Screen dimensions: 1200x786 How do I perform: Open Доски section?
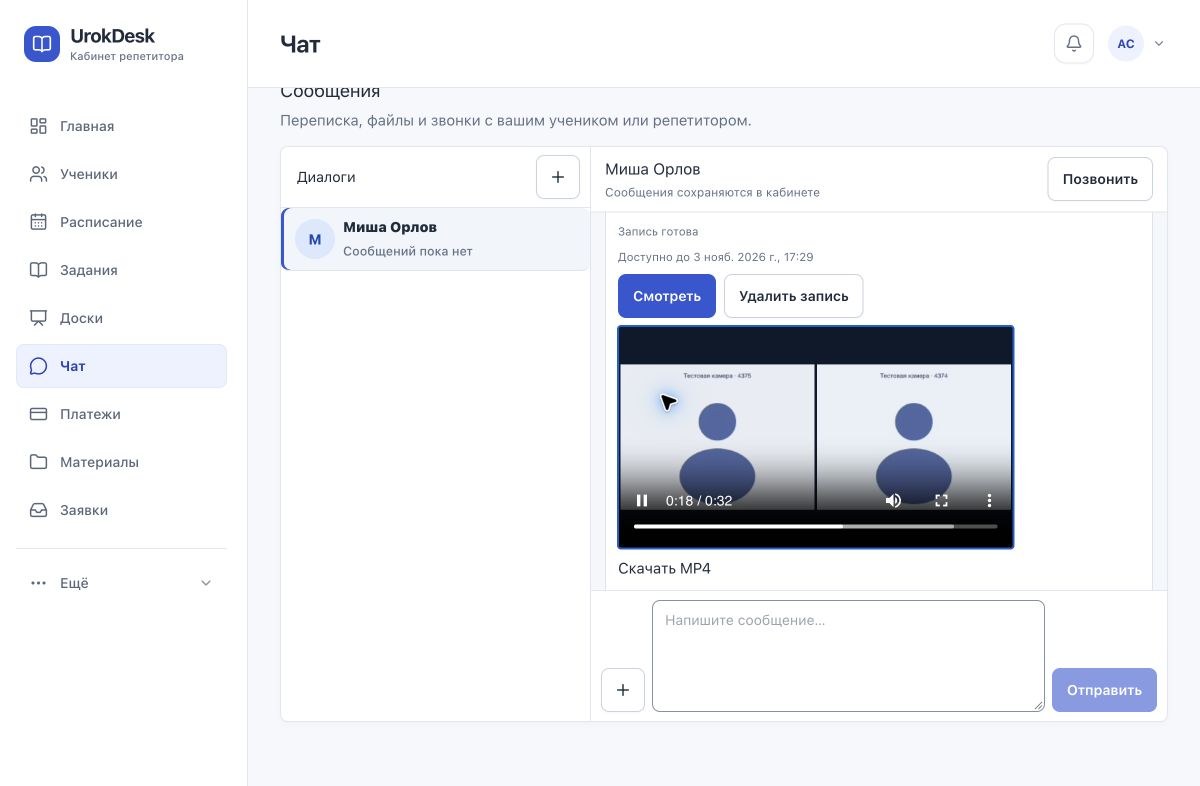pyautogui.click(x=121, y=318)
